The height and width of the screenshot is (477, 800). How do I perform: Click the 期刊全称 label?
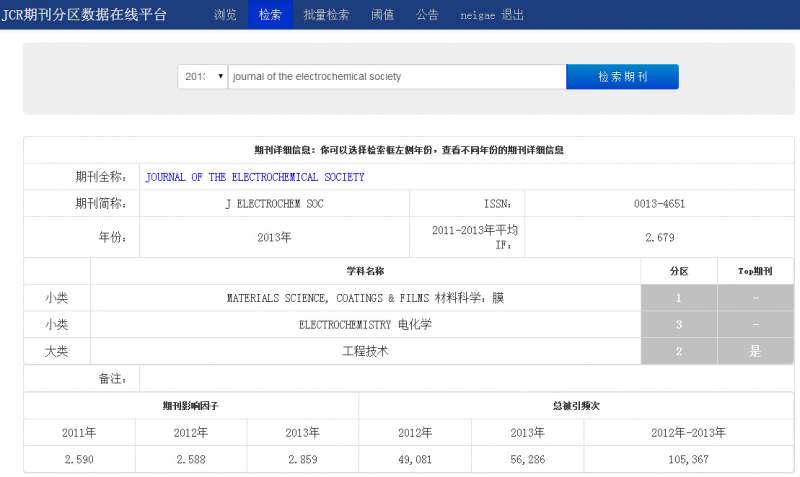pos(101,177)
